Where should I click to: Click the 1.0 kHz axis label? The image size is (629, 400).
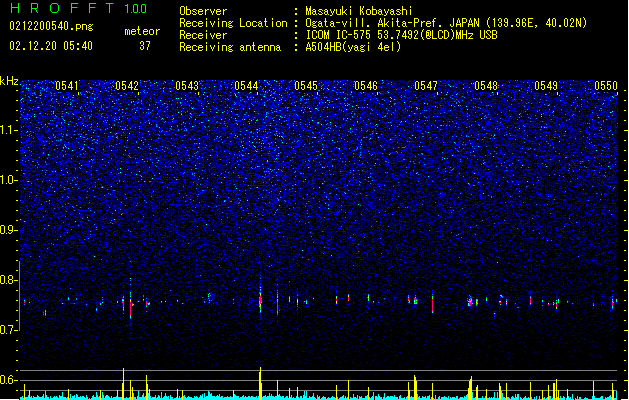pos(9,180)
